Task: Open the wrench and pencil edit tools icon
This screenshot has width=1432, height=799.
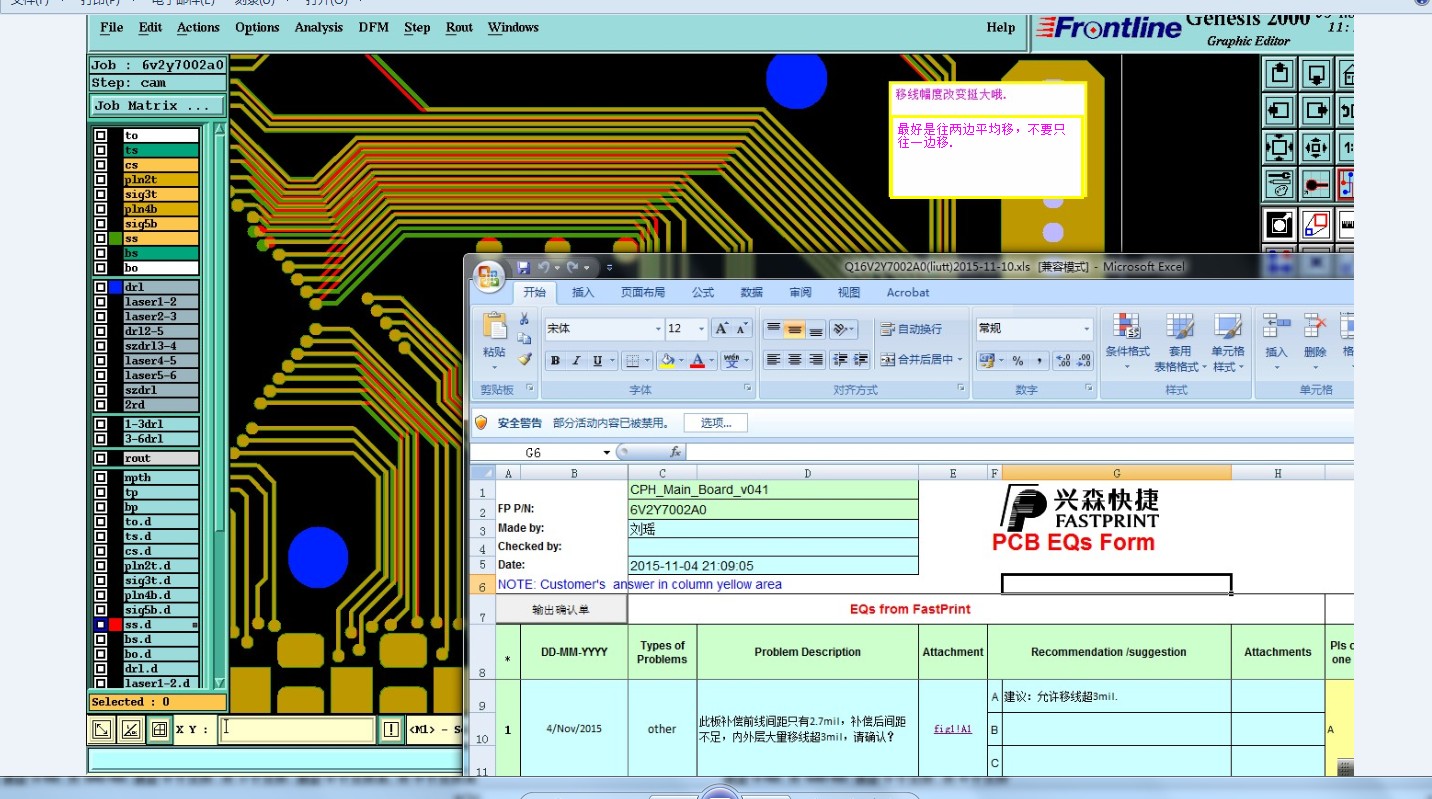Action: 1280,184
